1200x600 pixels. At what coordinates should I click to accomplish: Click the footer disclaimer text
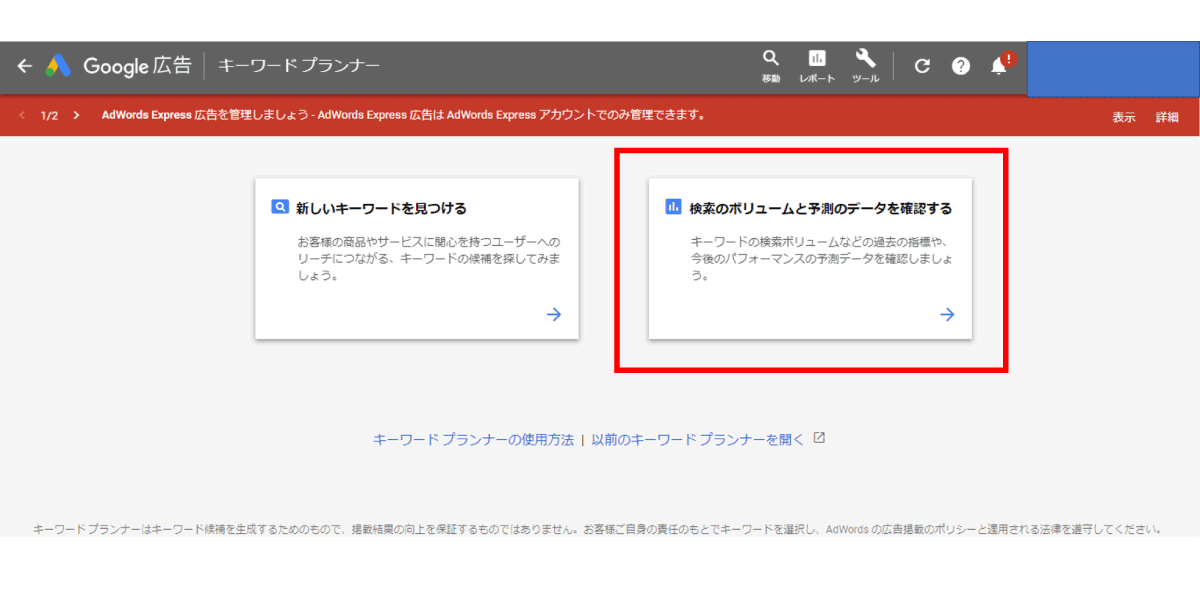(x=598, y=529)
